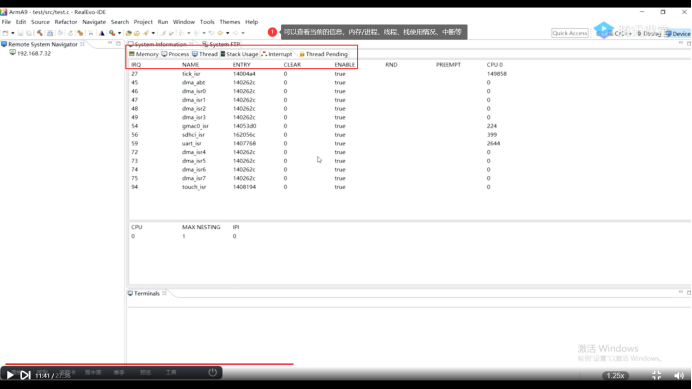The height and width of the screenshot is (389, 692).
Task: Switch to the Device perspective
Action: tap(678, 34)
